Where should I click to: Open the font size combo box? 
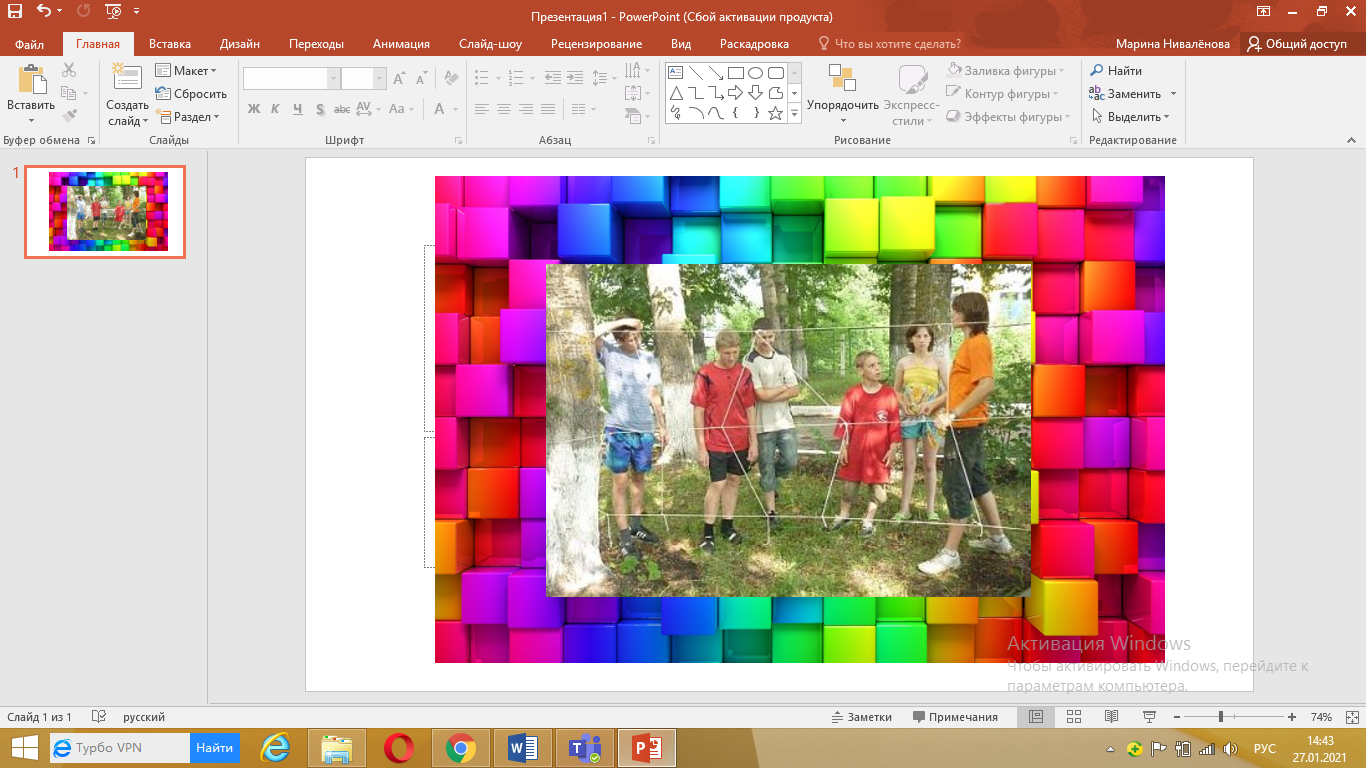363,78
